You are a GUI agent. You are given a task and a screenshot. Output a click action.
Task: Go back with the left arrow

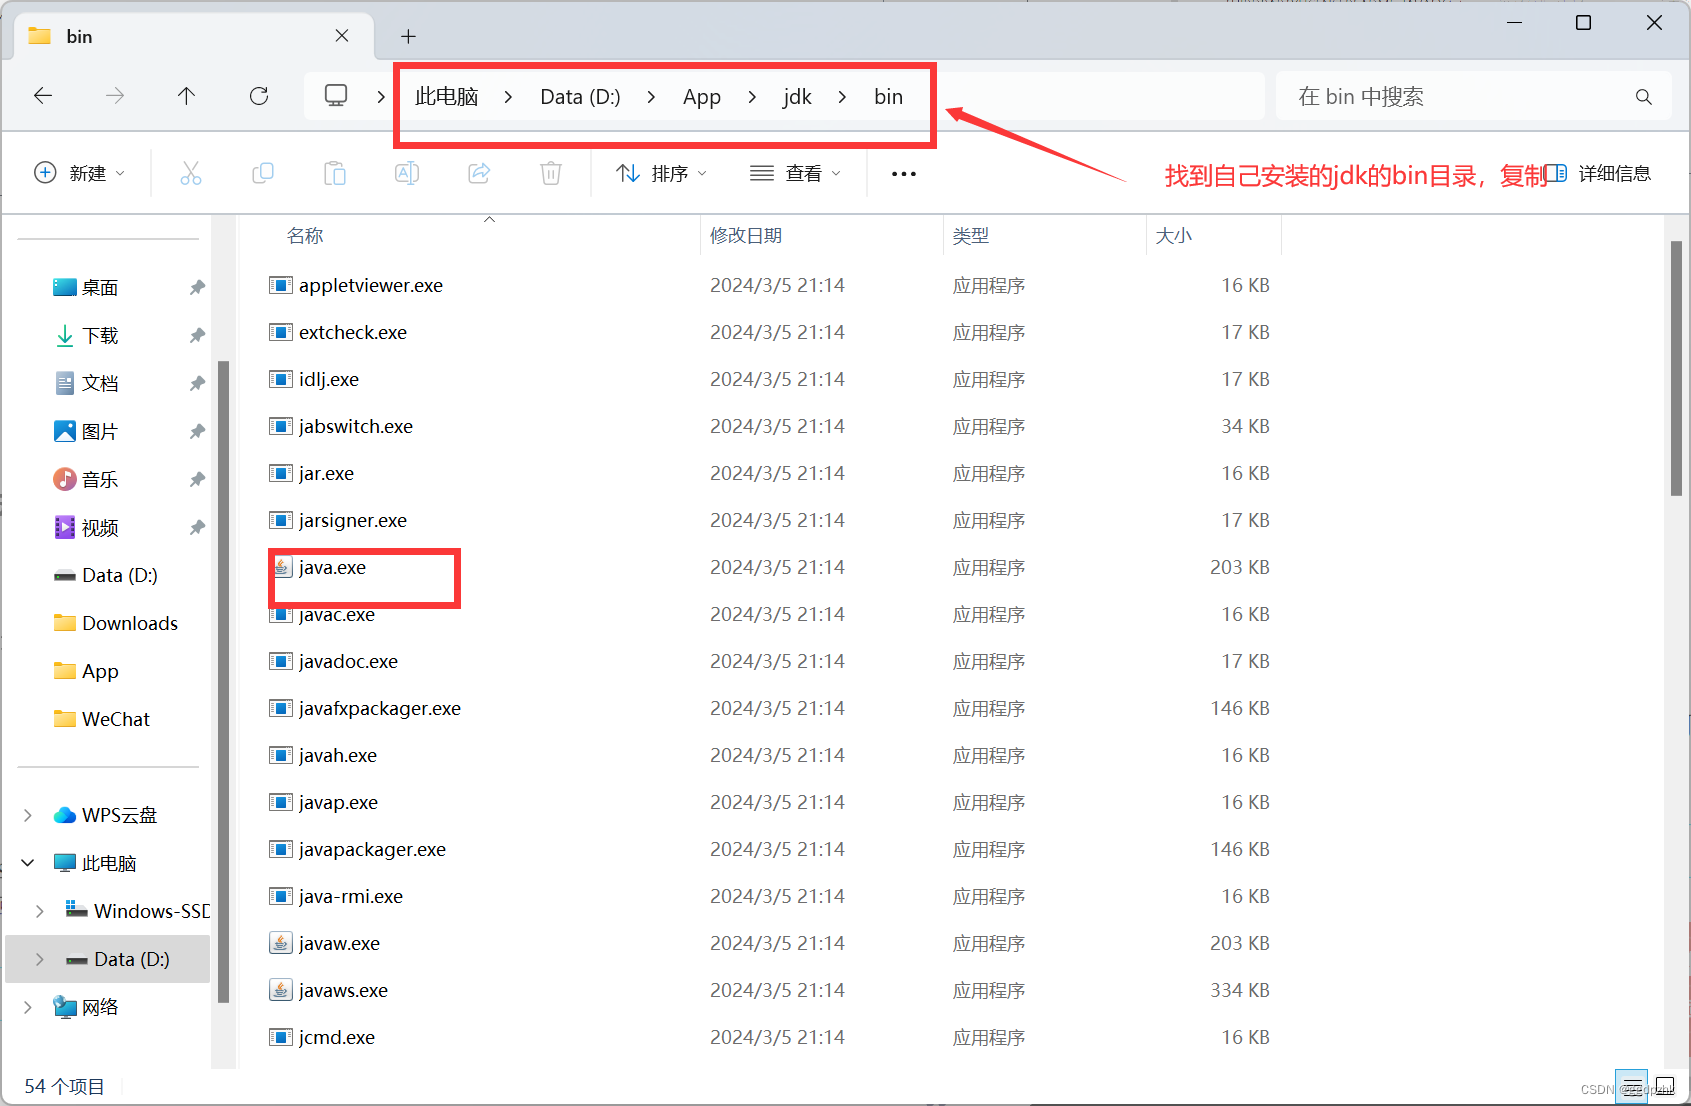pyautogui.click(x=43, y=96)
